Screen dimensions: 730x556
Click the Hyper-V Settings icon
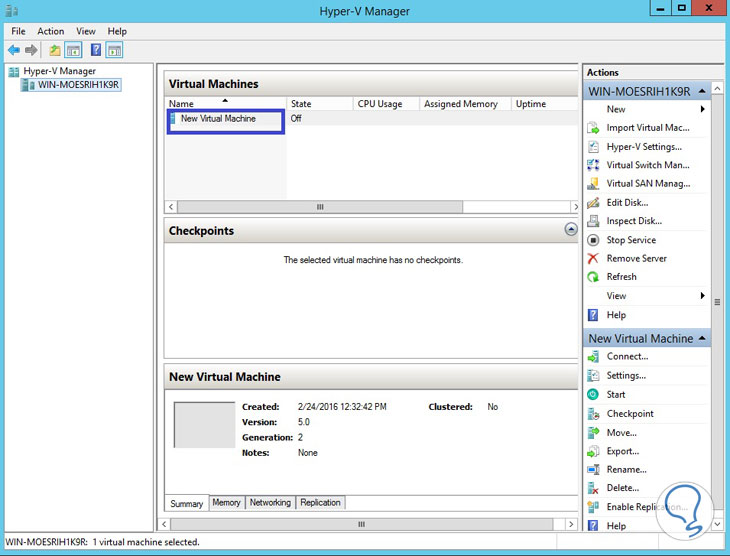click(593, 147)
